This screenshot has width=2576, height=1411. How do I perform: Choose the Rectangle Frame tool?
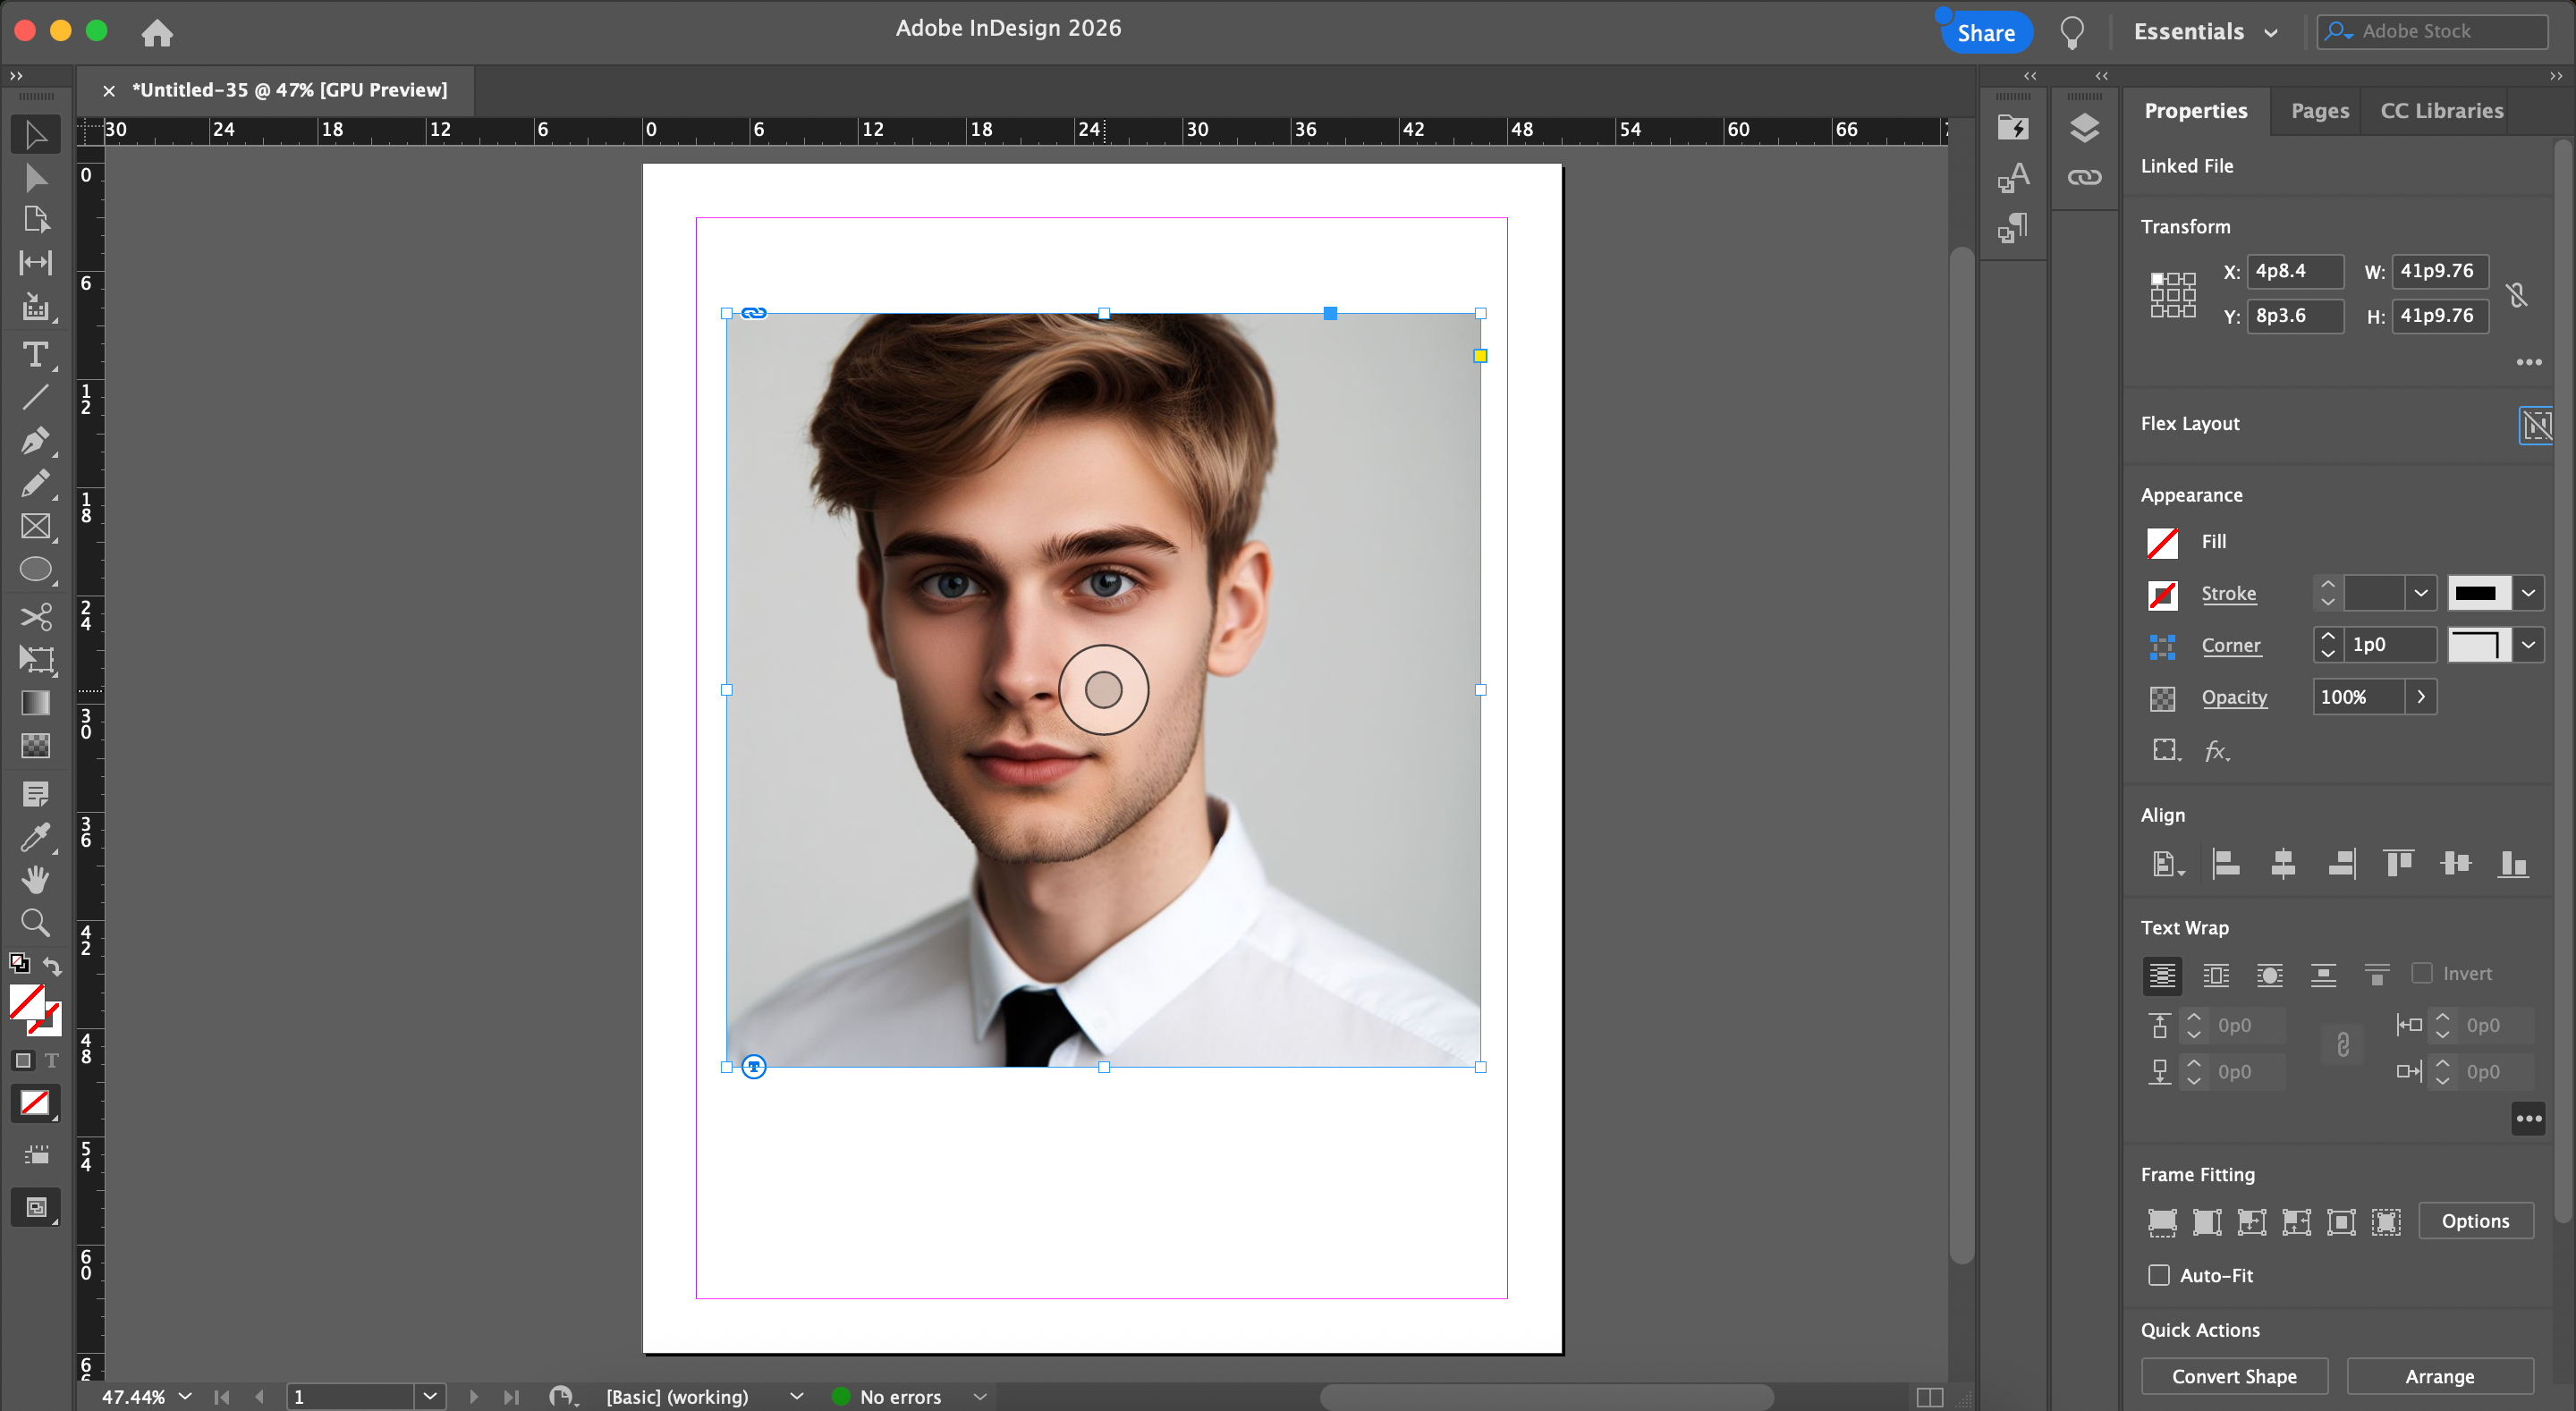coord(35,527)
